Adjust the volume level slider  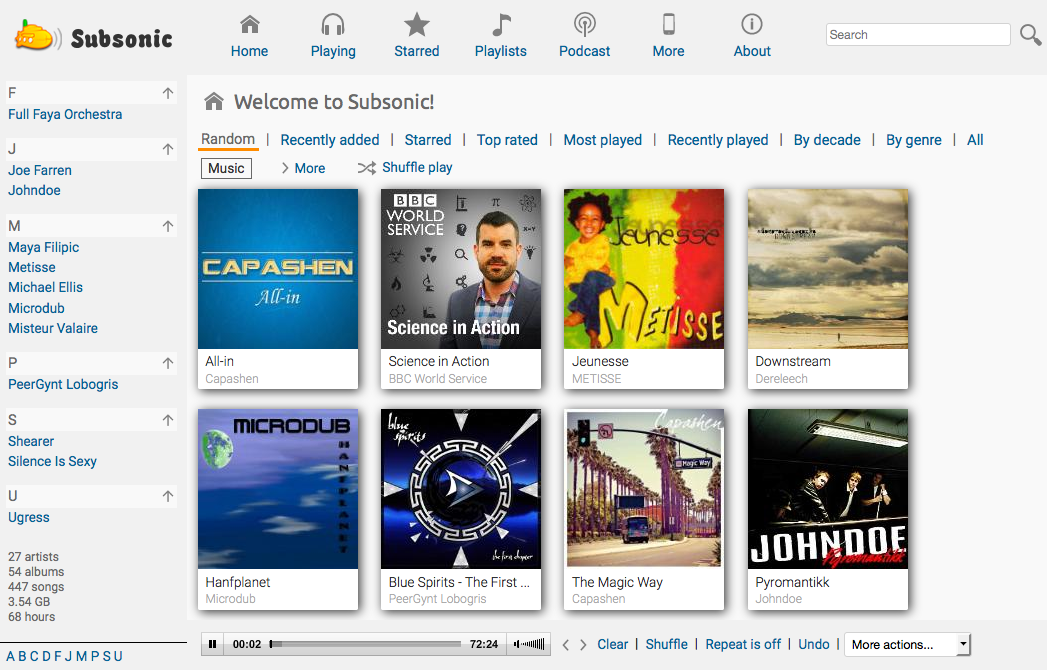tap(534, 645)
